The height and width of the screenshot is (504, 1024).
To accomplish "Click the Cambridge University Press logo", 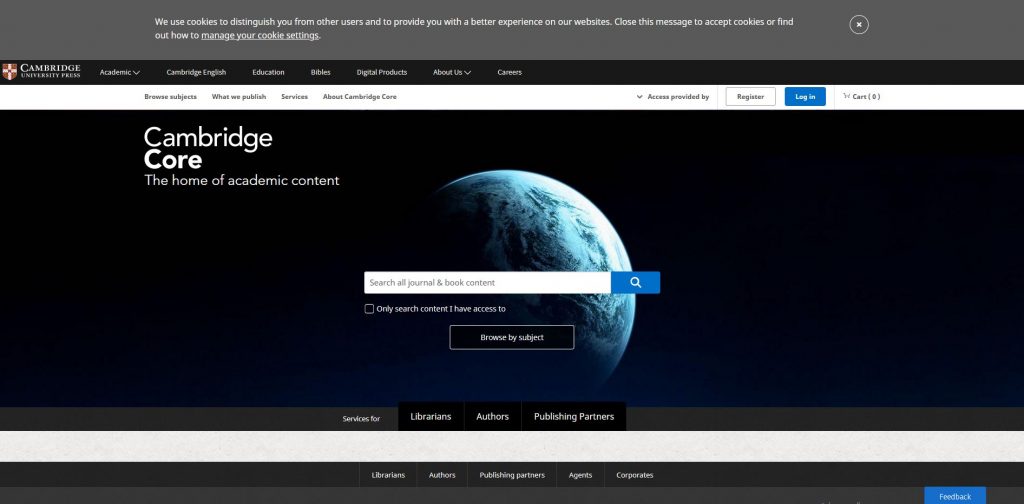I will pyautogui.click(x=41, y=71).
